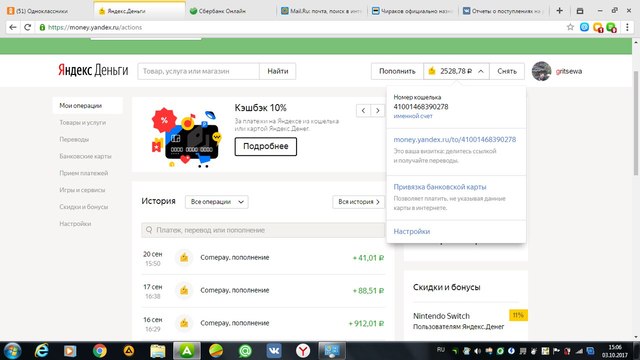Click the blue extension icon in the Chrome toolbar

[x=584, y=27]
